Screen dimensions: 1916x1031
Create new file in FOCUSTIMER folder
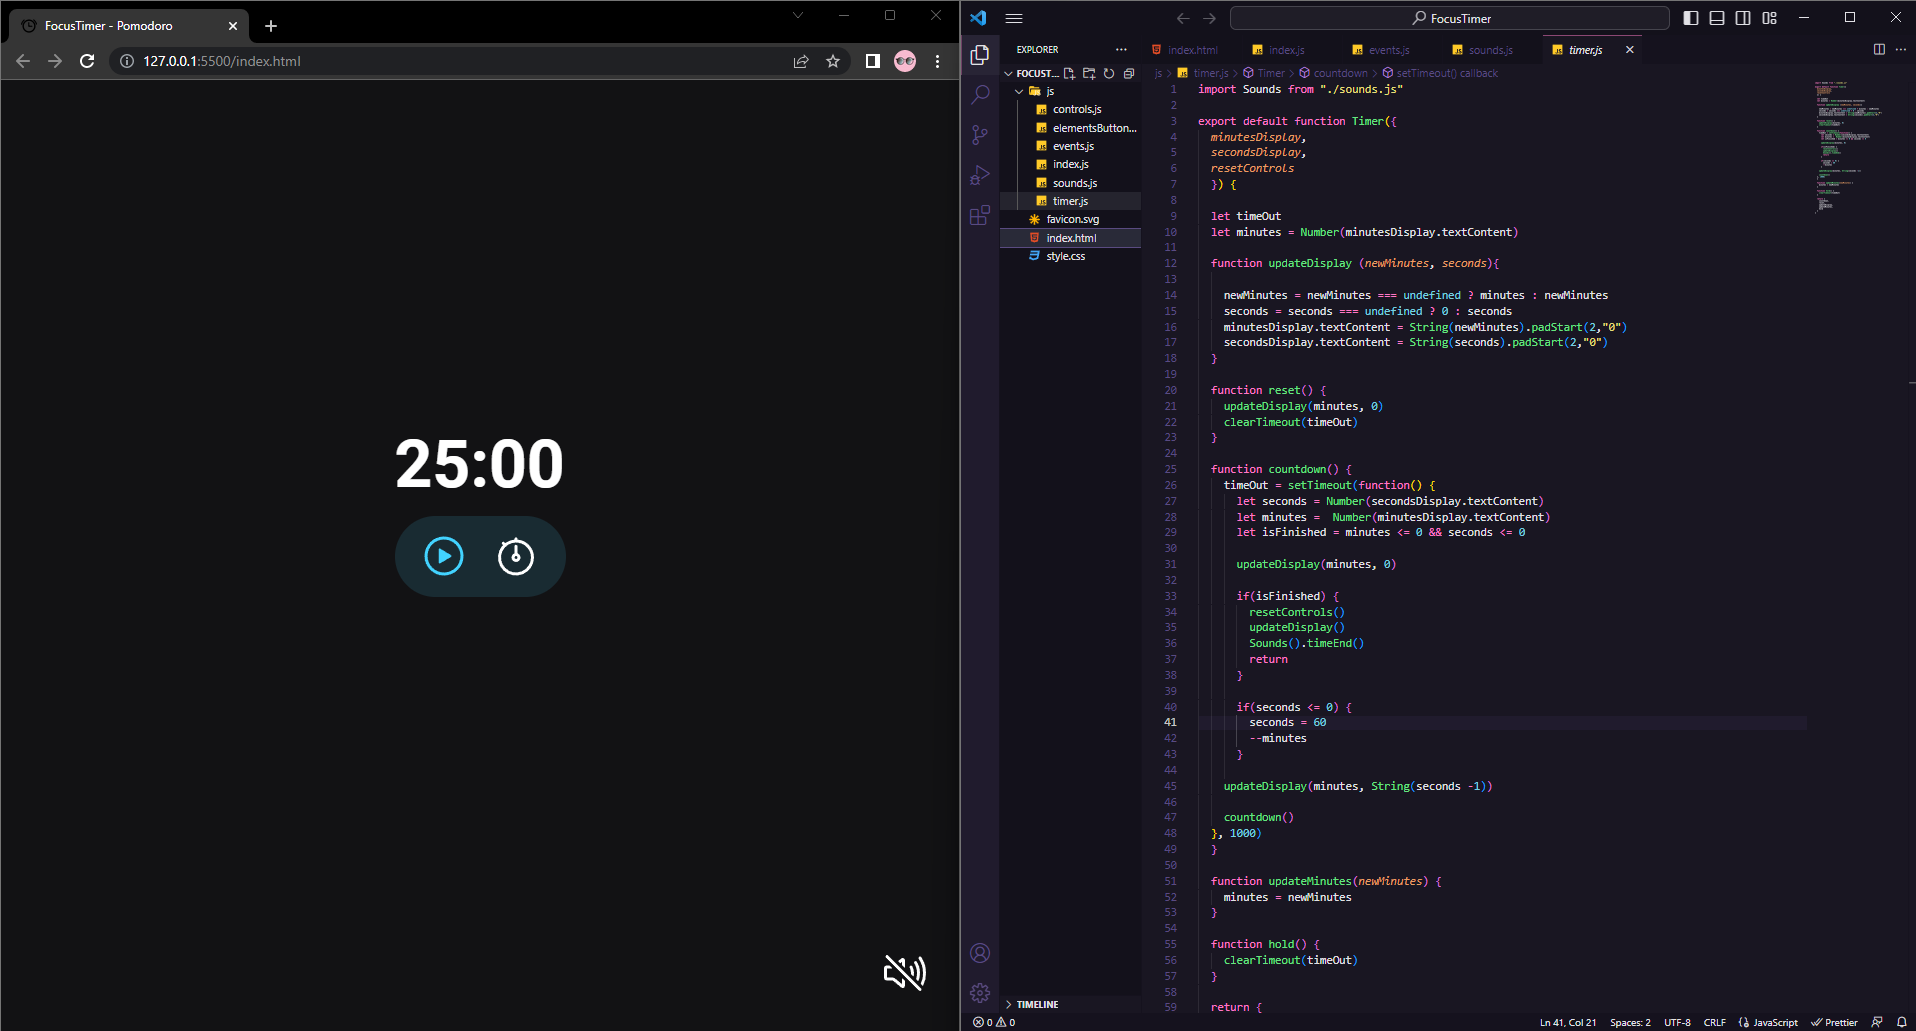1069,73
